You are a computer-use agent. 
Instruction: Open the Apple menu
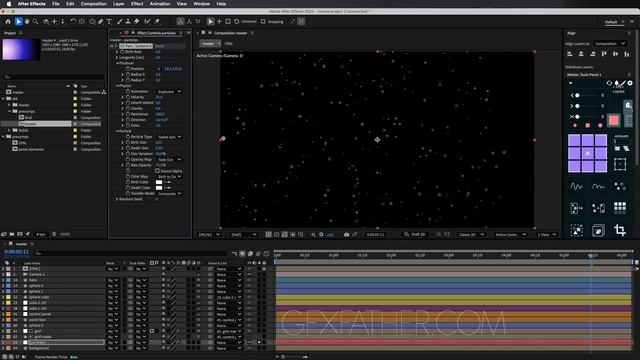click(x=9, y=4)
